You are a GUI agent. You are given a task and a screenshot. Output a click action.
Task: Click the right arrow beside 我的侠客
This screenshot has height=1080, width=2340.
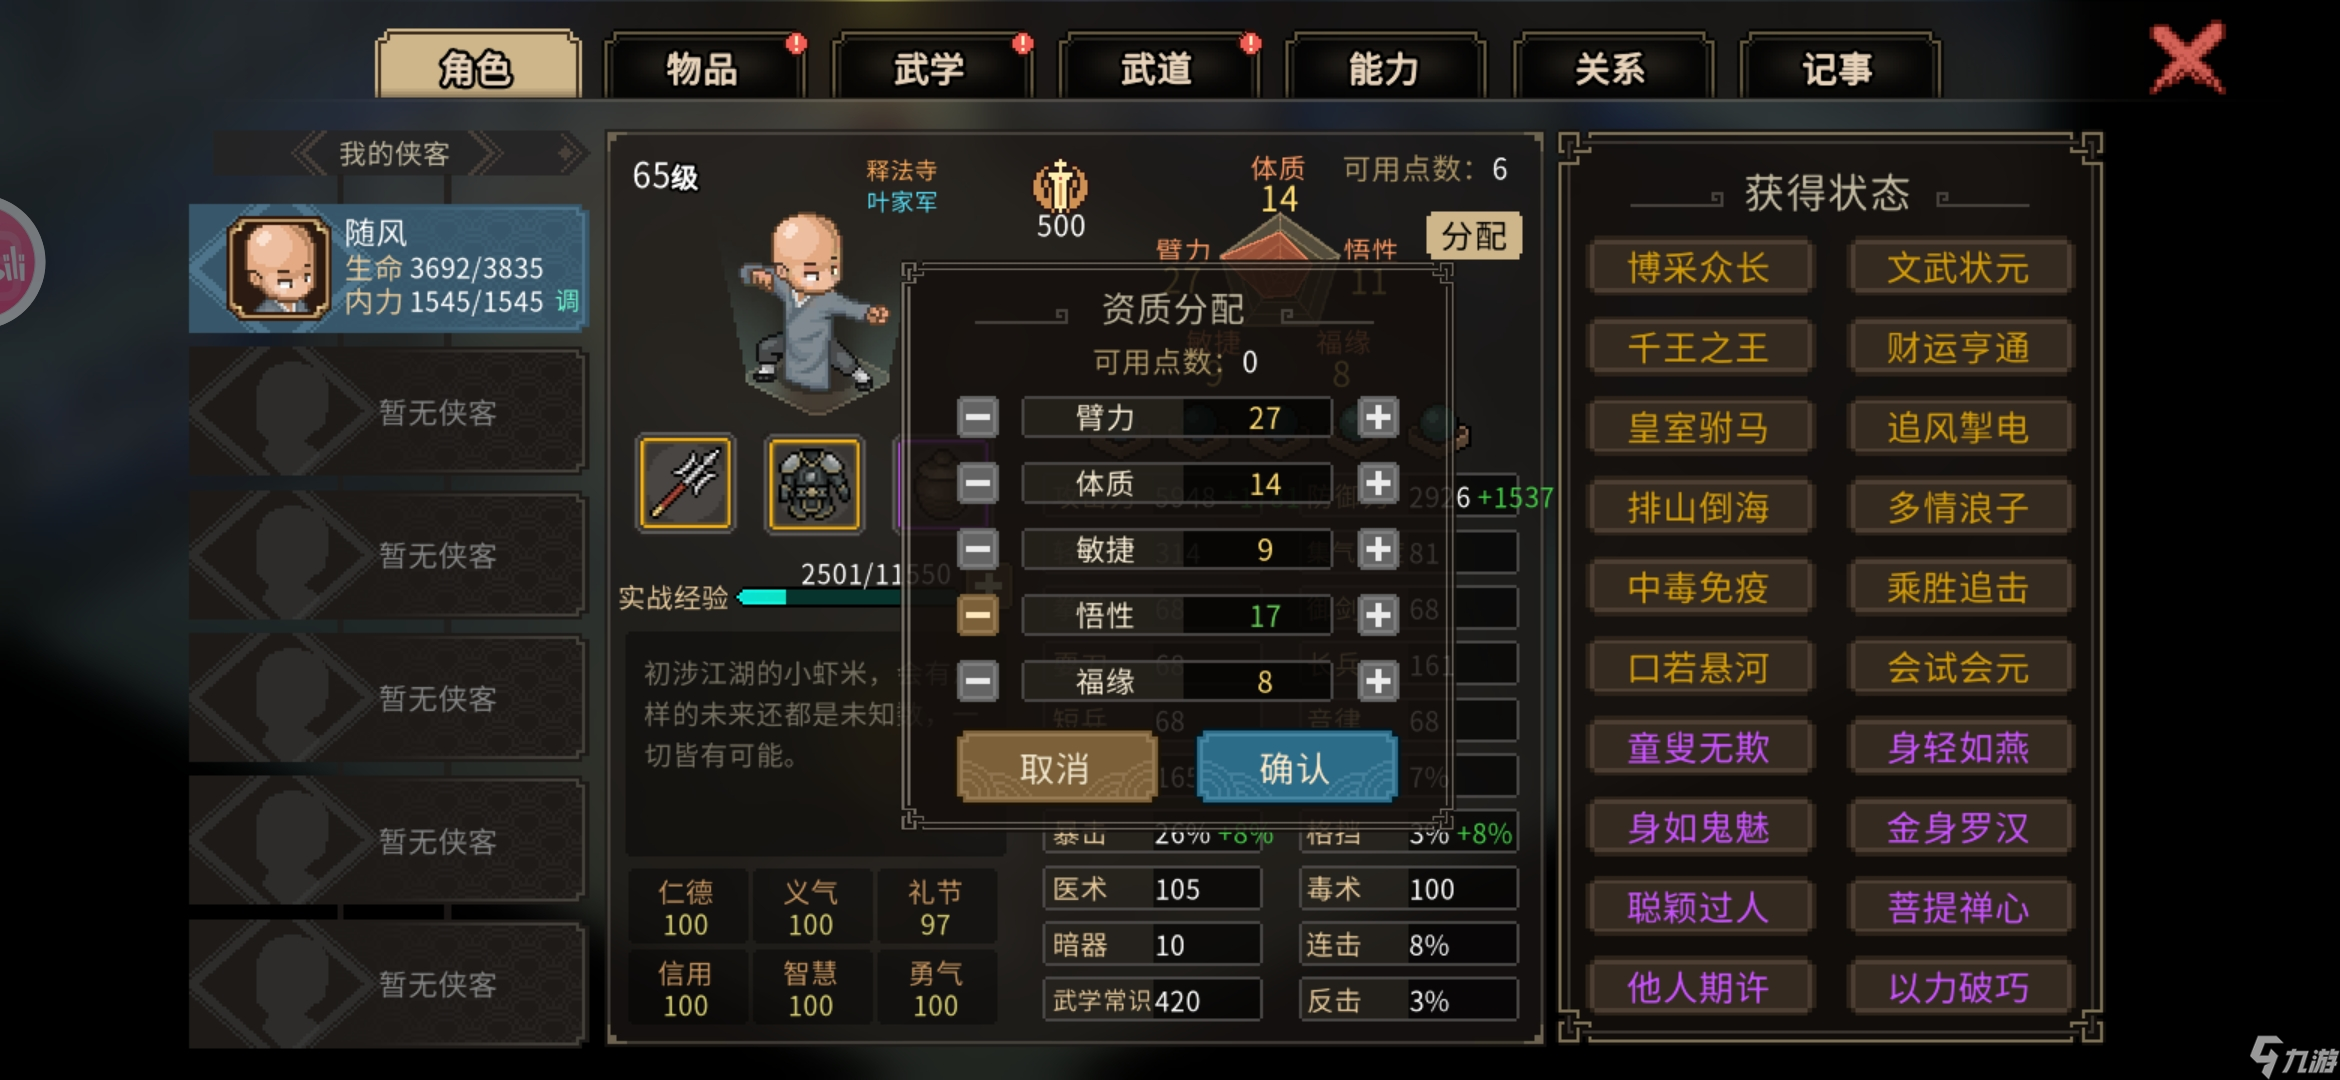point(486,153)
